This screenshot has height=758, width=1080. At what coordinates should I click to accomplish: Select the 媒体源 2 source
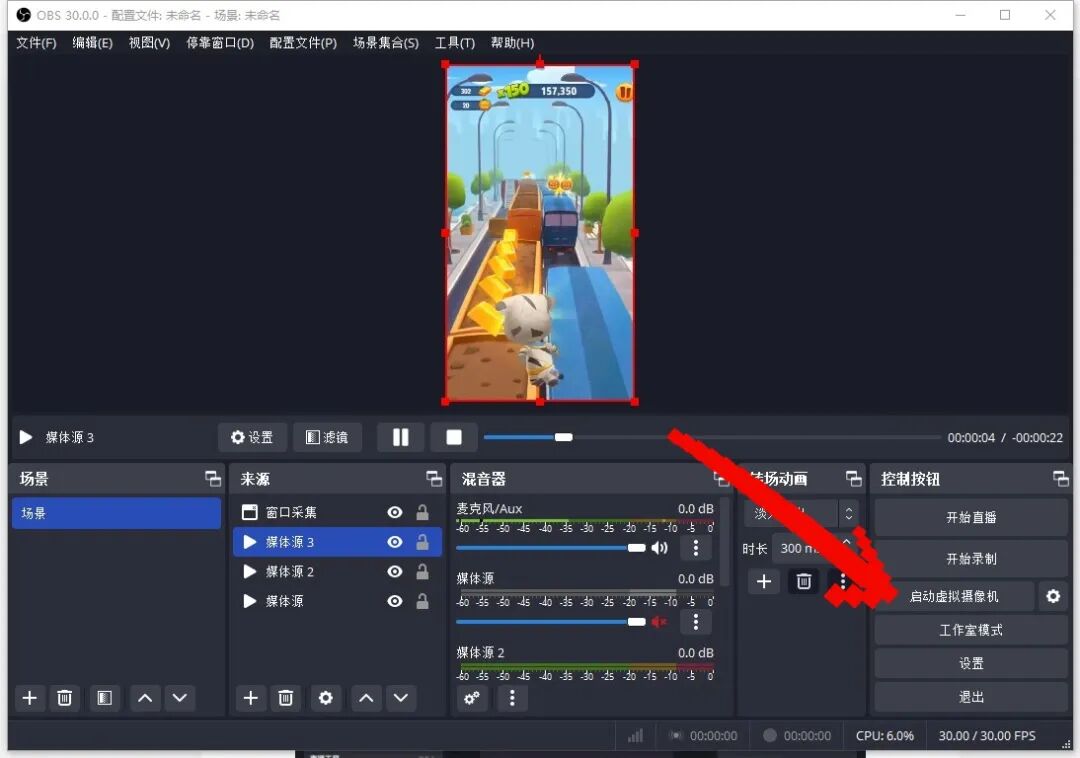click(337, 571)
